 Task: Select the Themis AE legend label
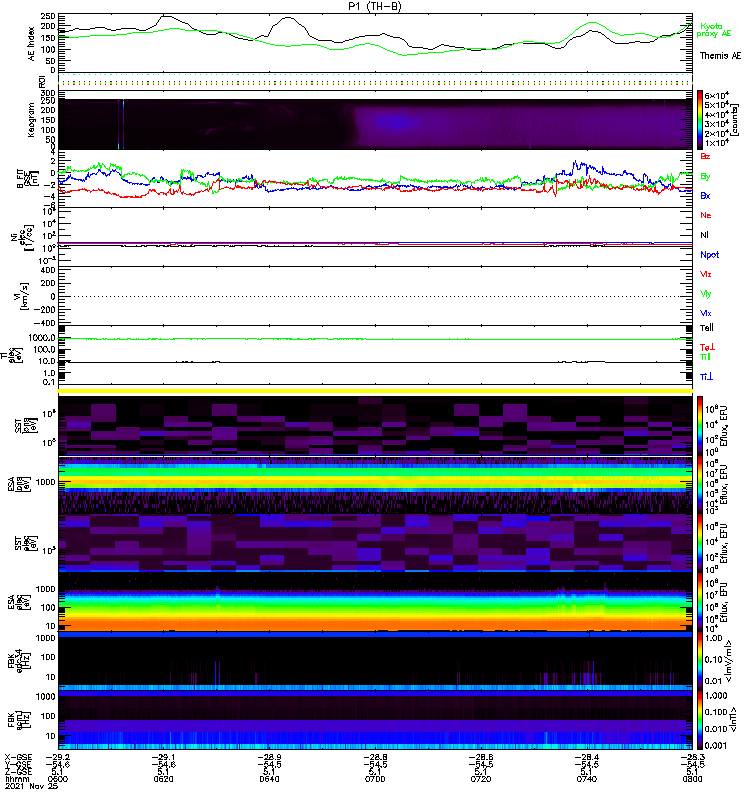tap(720, 56)
